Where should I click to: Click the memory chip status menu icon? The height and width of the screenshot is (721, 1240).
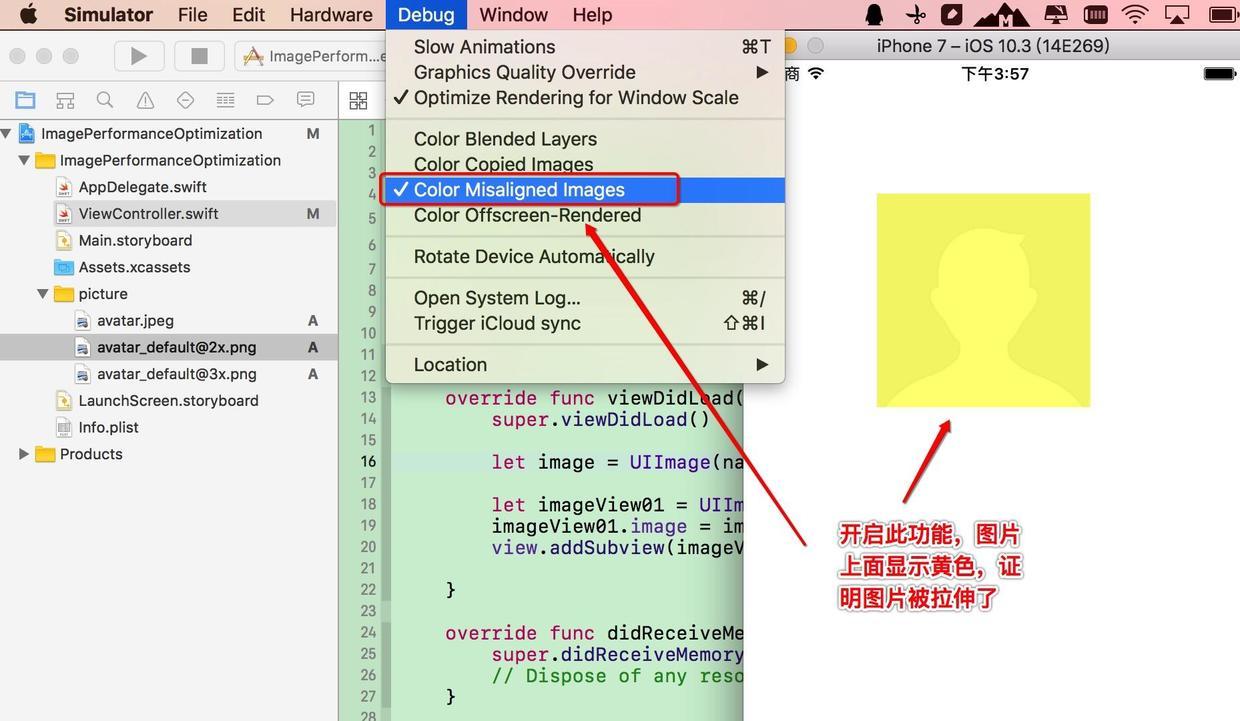[1096, 14]
